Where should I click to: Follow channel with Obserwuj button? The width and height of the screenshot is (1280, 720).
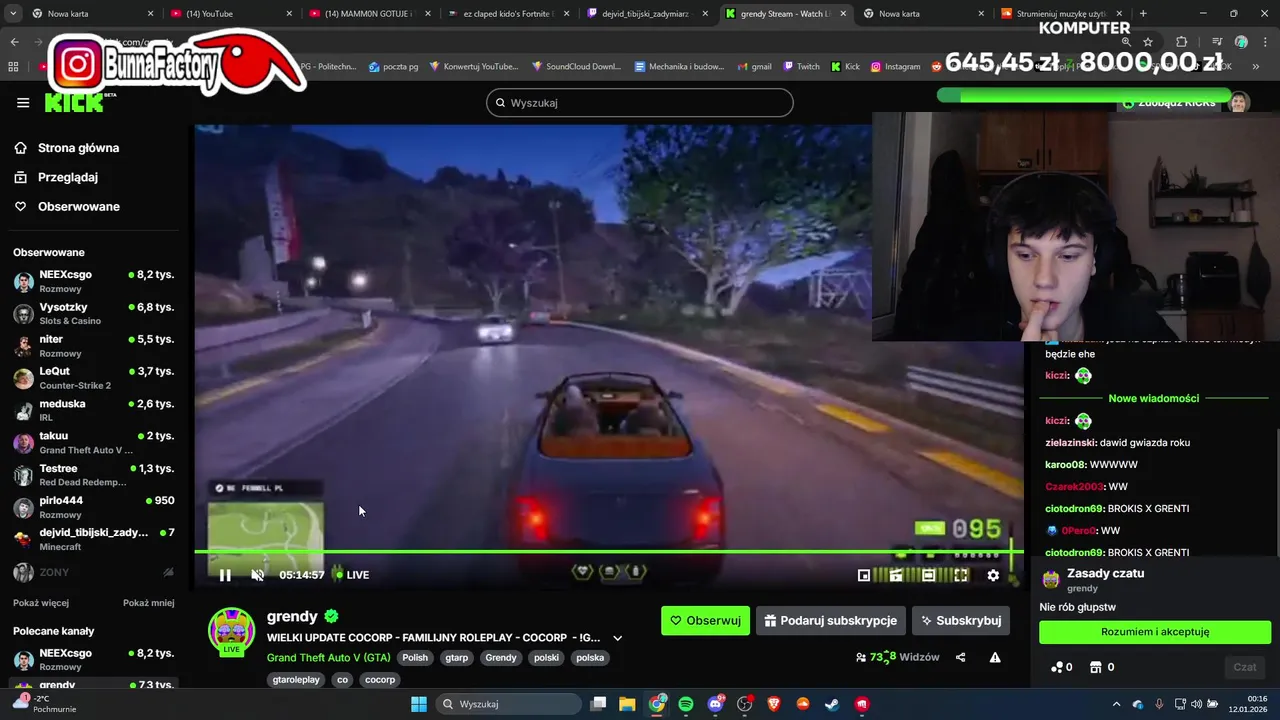(x=705, y=620)
